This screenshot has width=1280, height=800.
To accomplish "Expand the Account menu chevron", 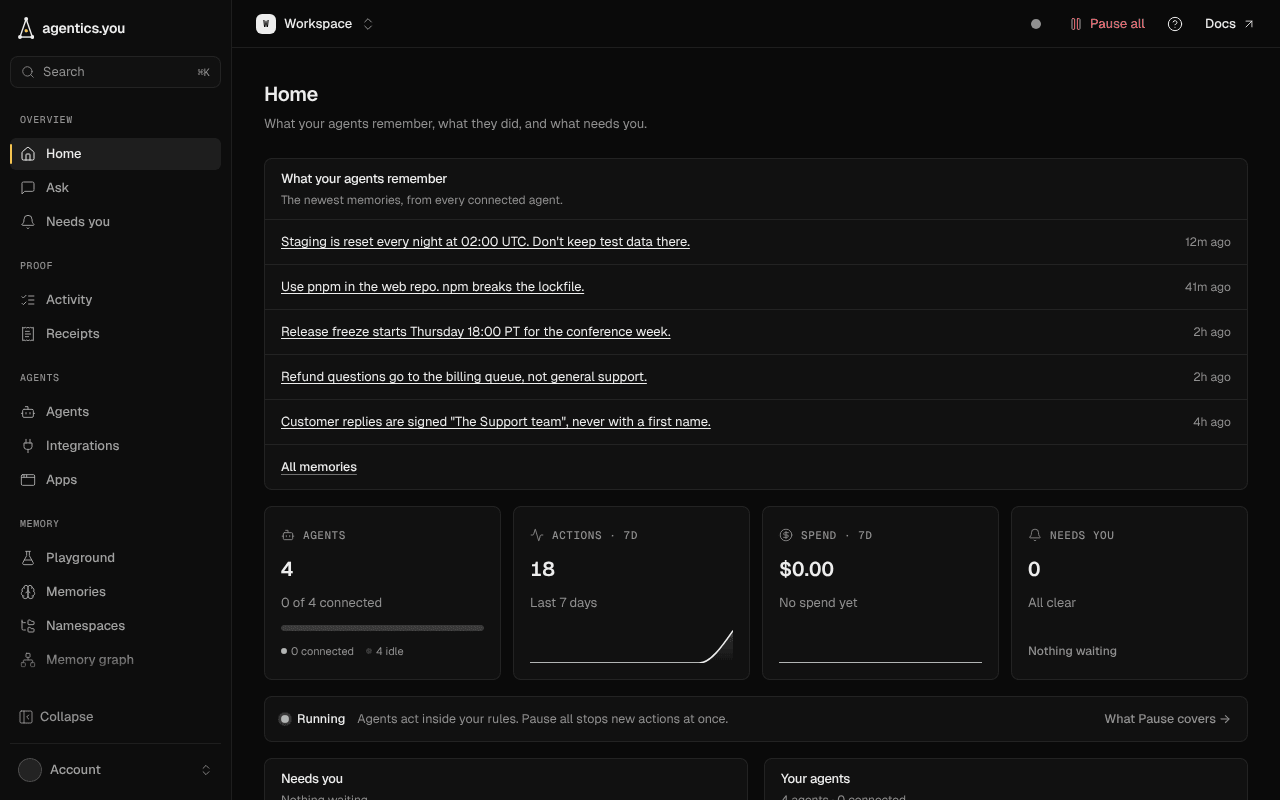I will click(206, 770).
